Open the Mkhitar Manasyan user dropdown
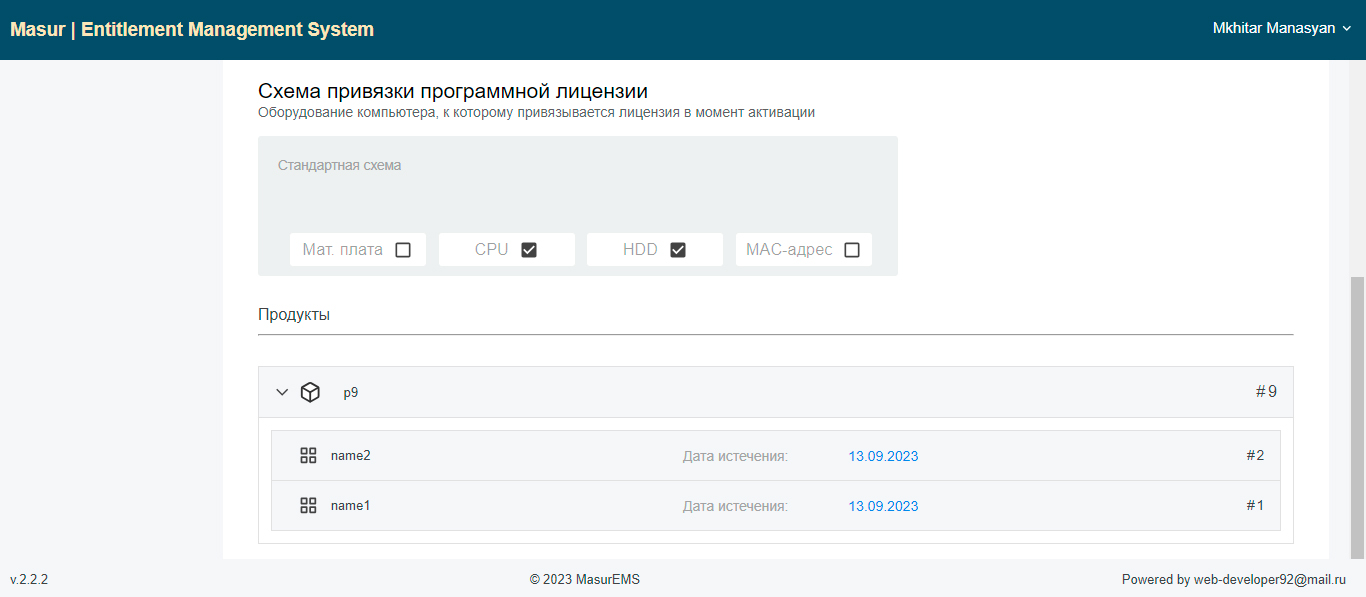Screen dimensions: 1366x597 coord(1282,28)
